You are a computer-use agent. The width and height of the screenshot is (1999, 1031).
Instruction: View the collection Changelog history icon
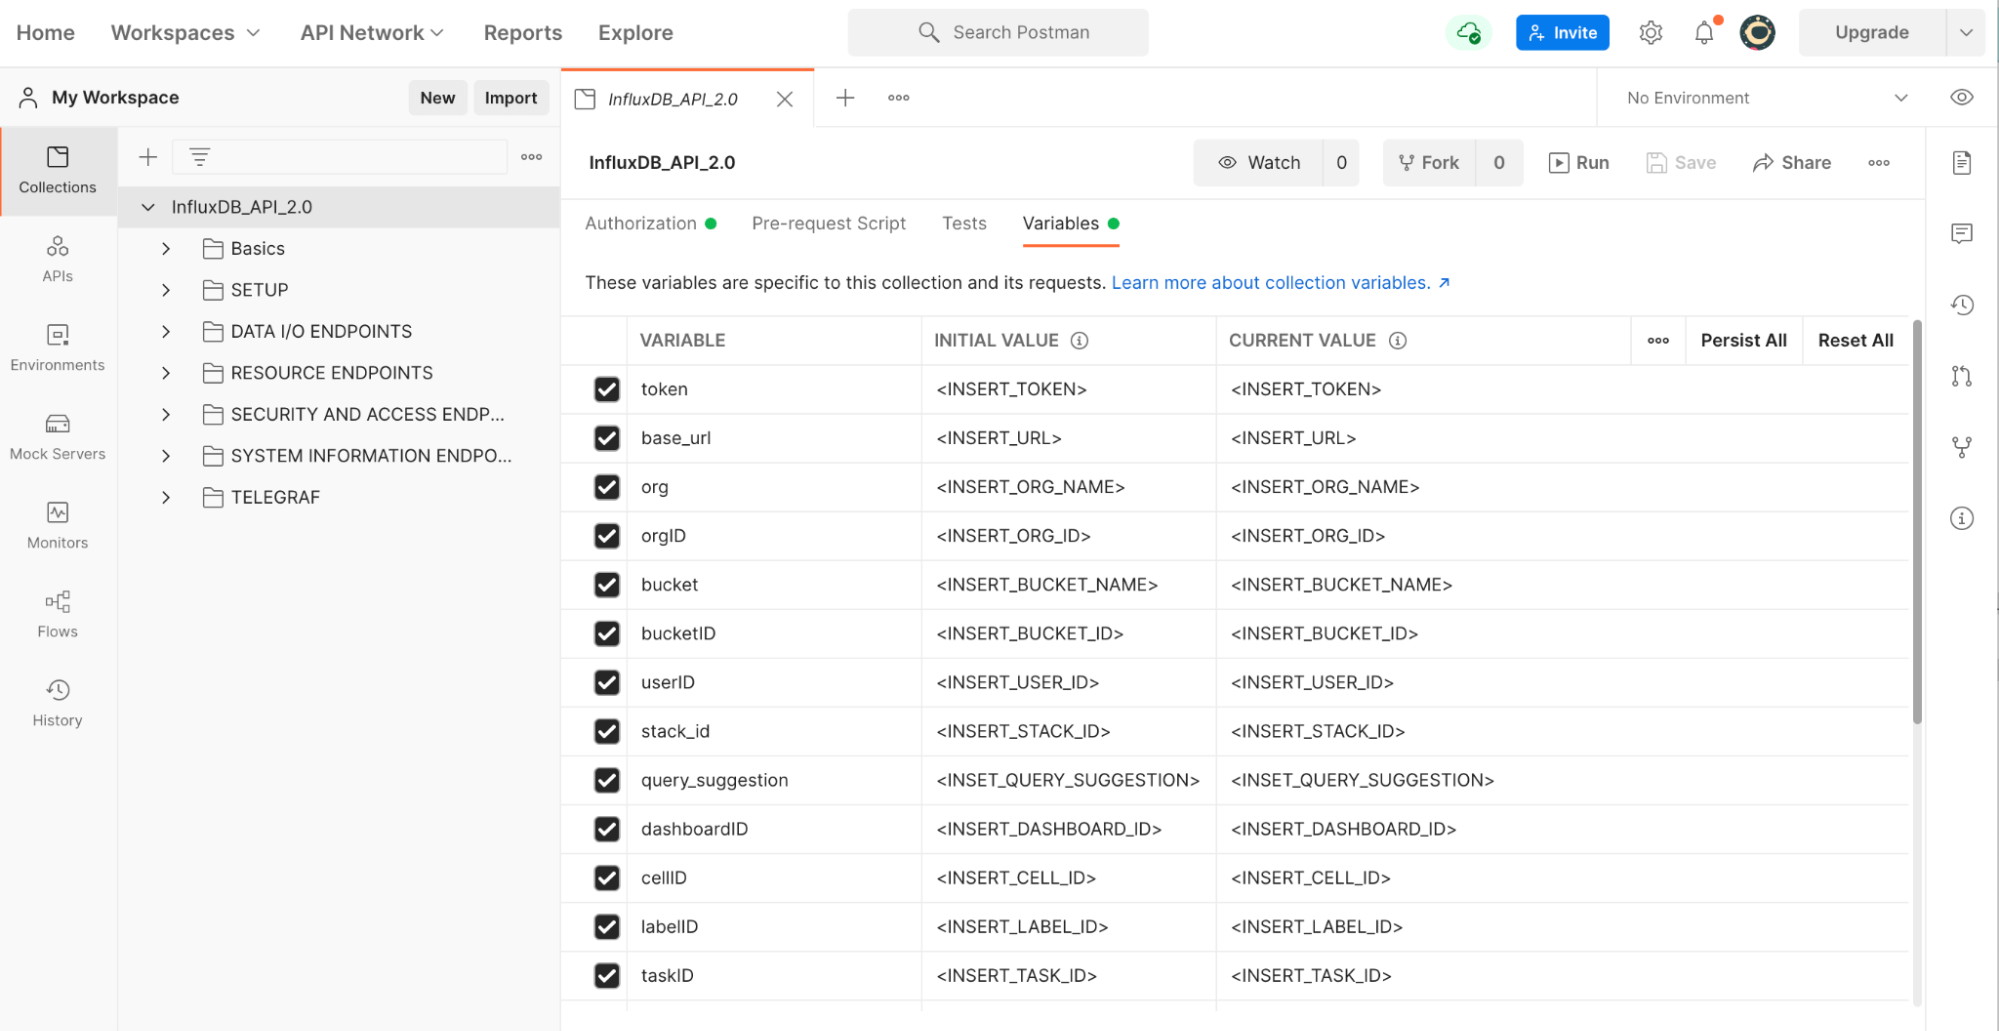tap(1962, 305)
